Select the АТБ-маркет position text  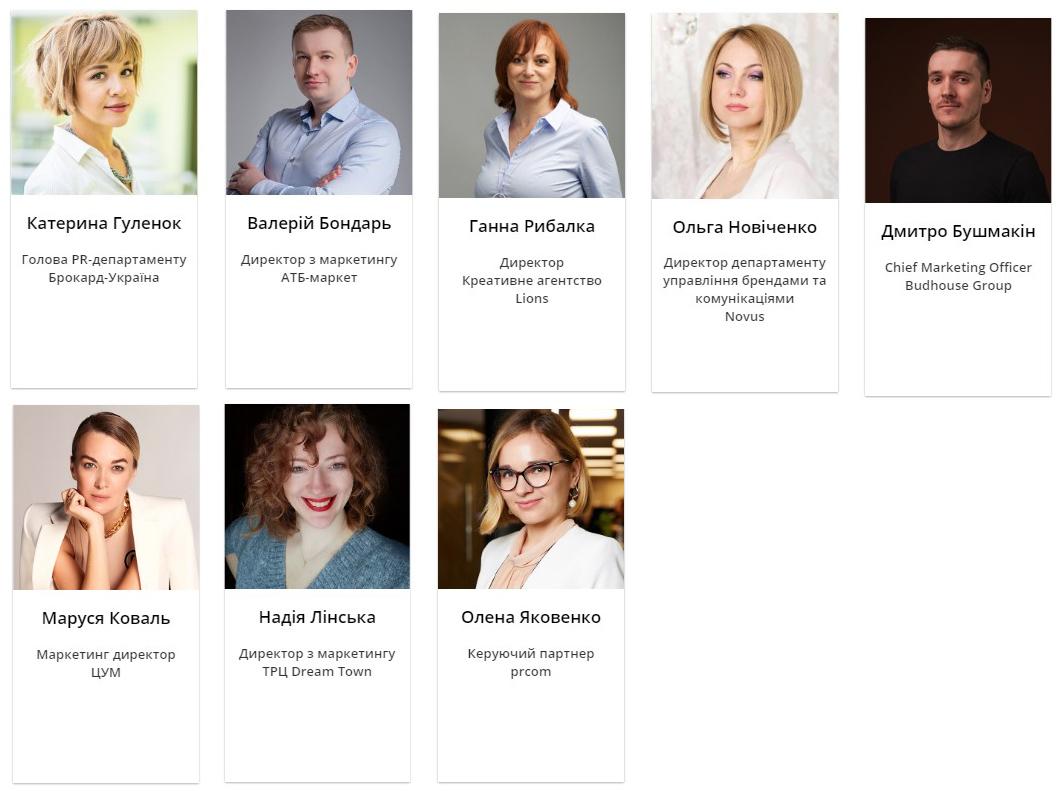click(319, 269)
